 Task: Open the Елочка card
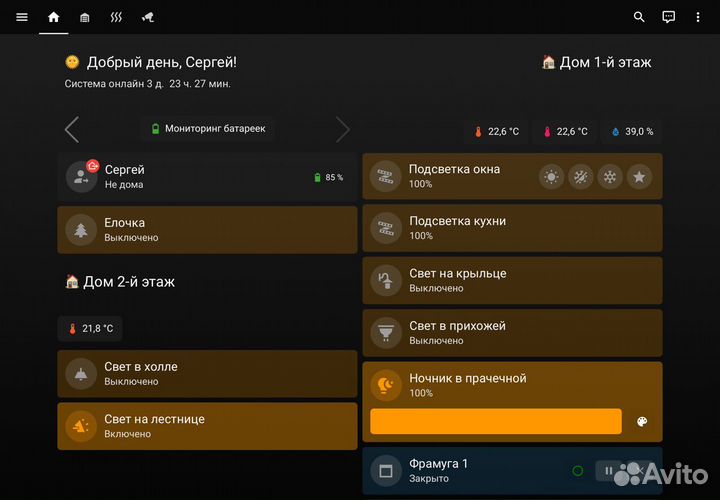tap(207, 230)
